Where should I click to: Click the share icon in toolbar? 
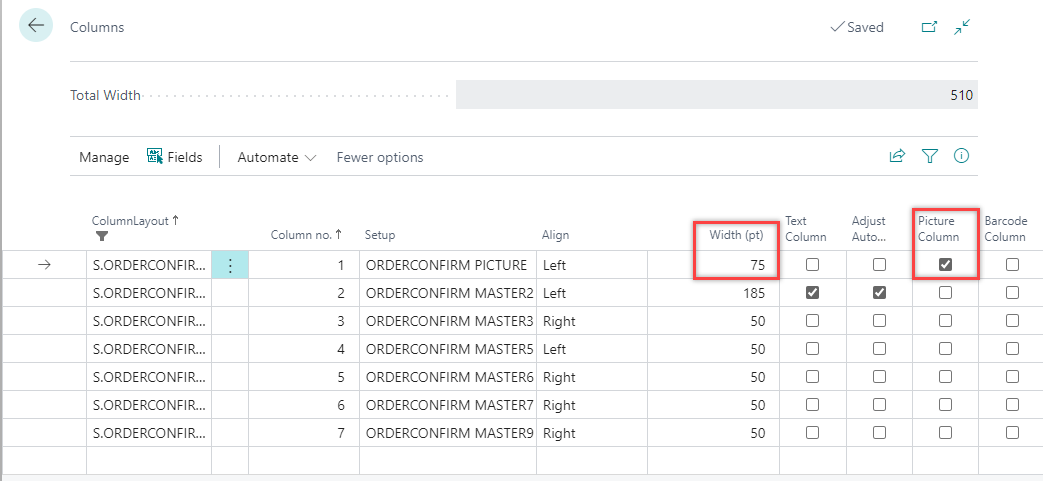point(897,156)
